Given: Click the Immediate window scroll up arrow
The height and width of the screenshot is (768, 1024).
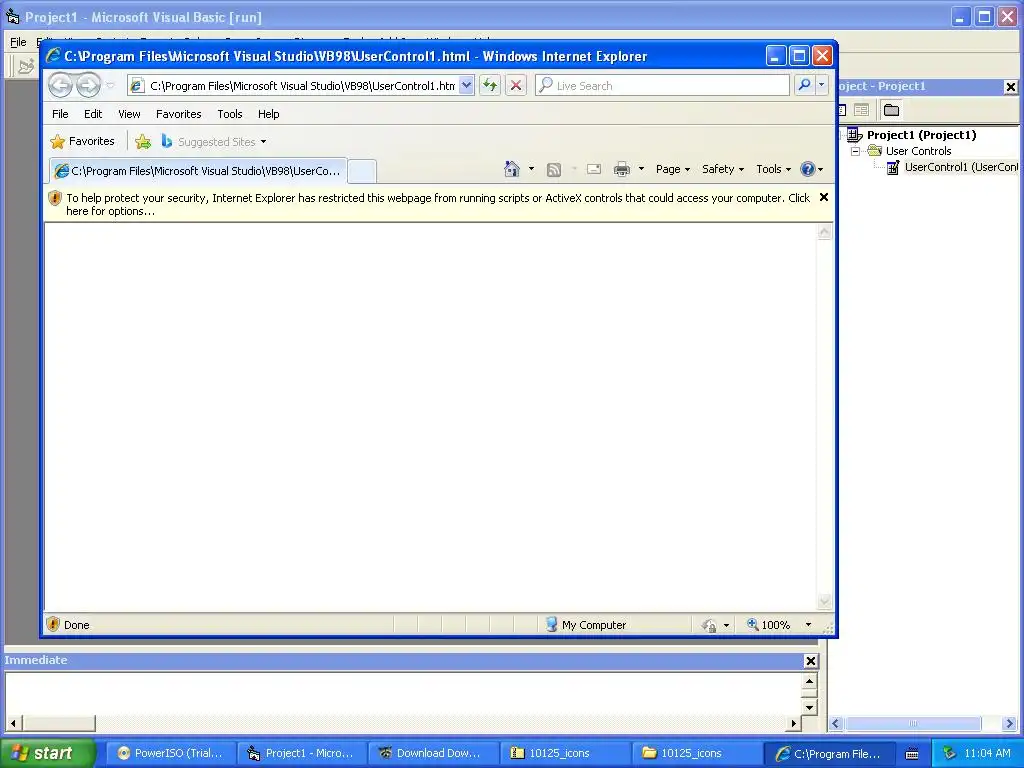Looking at the screenshot, I should [x=809, y=682].
